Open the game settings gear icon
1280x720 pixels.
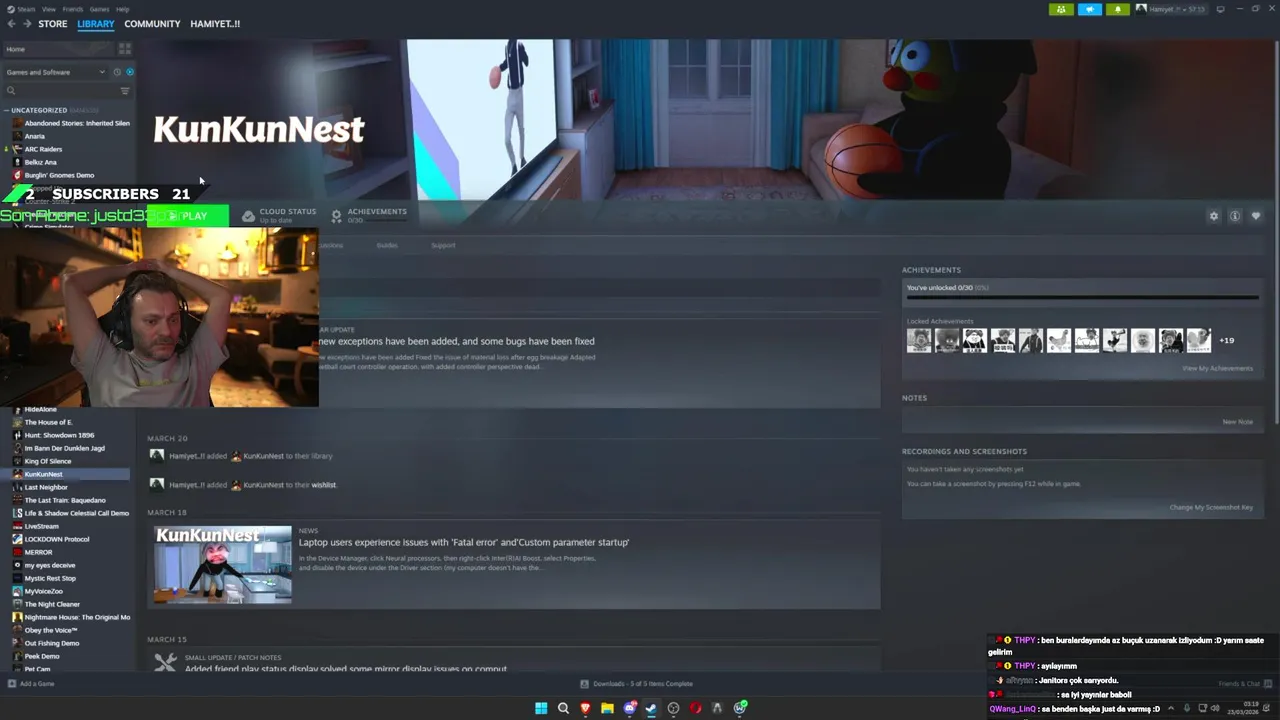pos(1214,216)
